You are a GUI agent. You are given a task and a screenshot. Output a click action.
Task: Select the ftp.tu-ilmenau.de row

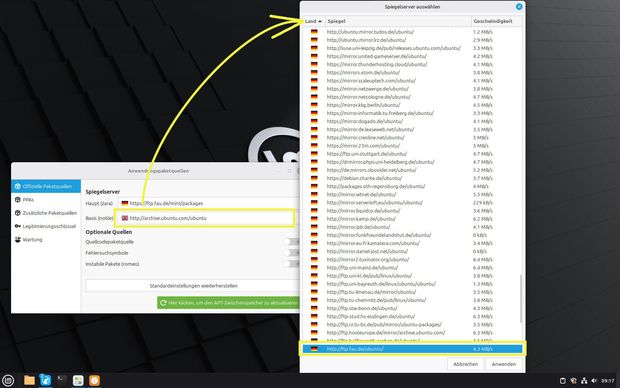tap(412, 292)
